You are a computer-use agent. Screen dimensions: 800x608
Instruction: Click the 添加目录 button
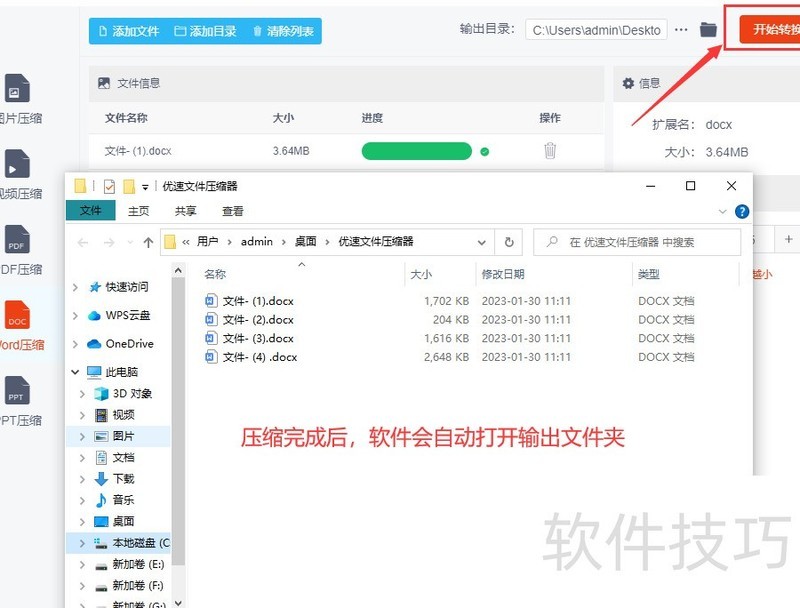[x=205, y=31]
